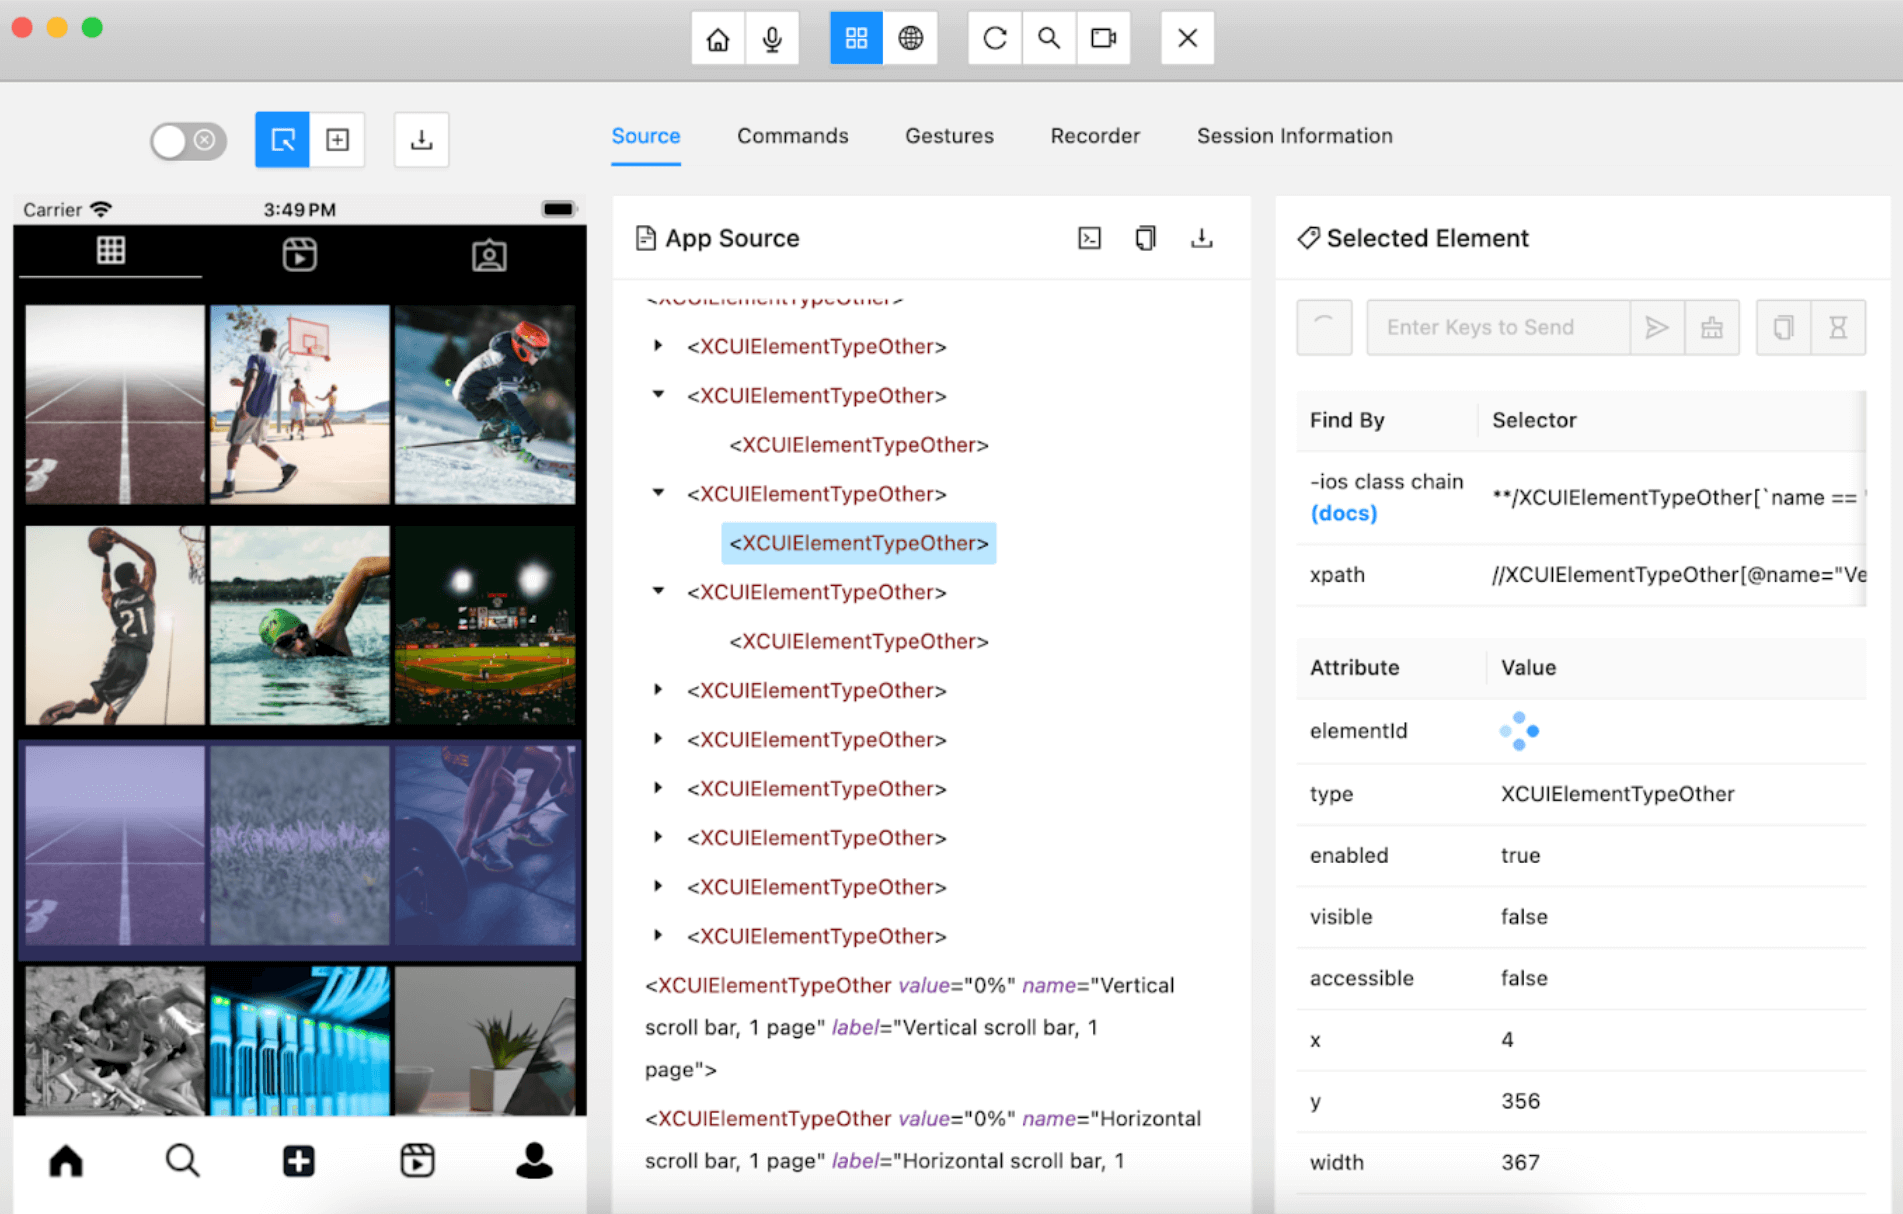Select the web globe mode icon
Image resolution: width=1903 pixels, height=1214 pixels.
(910, 39)
